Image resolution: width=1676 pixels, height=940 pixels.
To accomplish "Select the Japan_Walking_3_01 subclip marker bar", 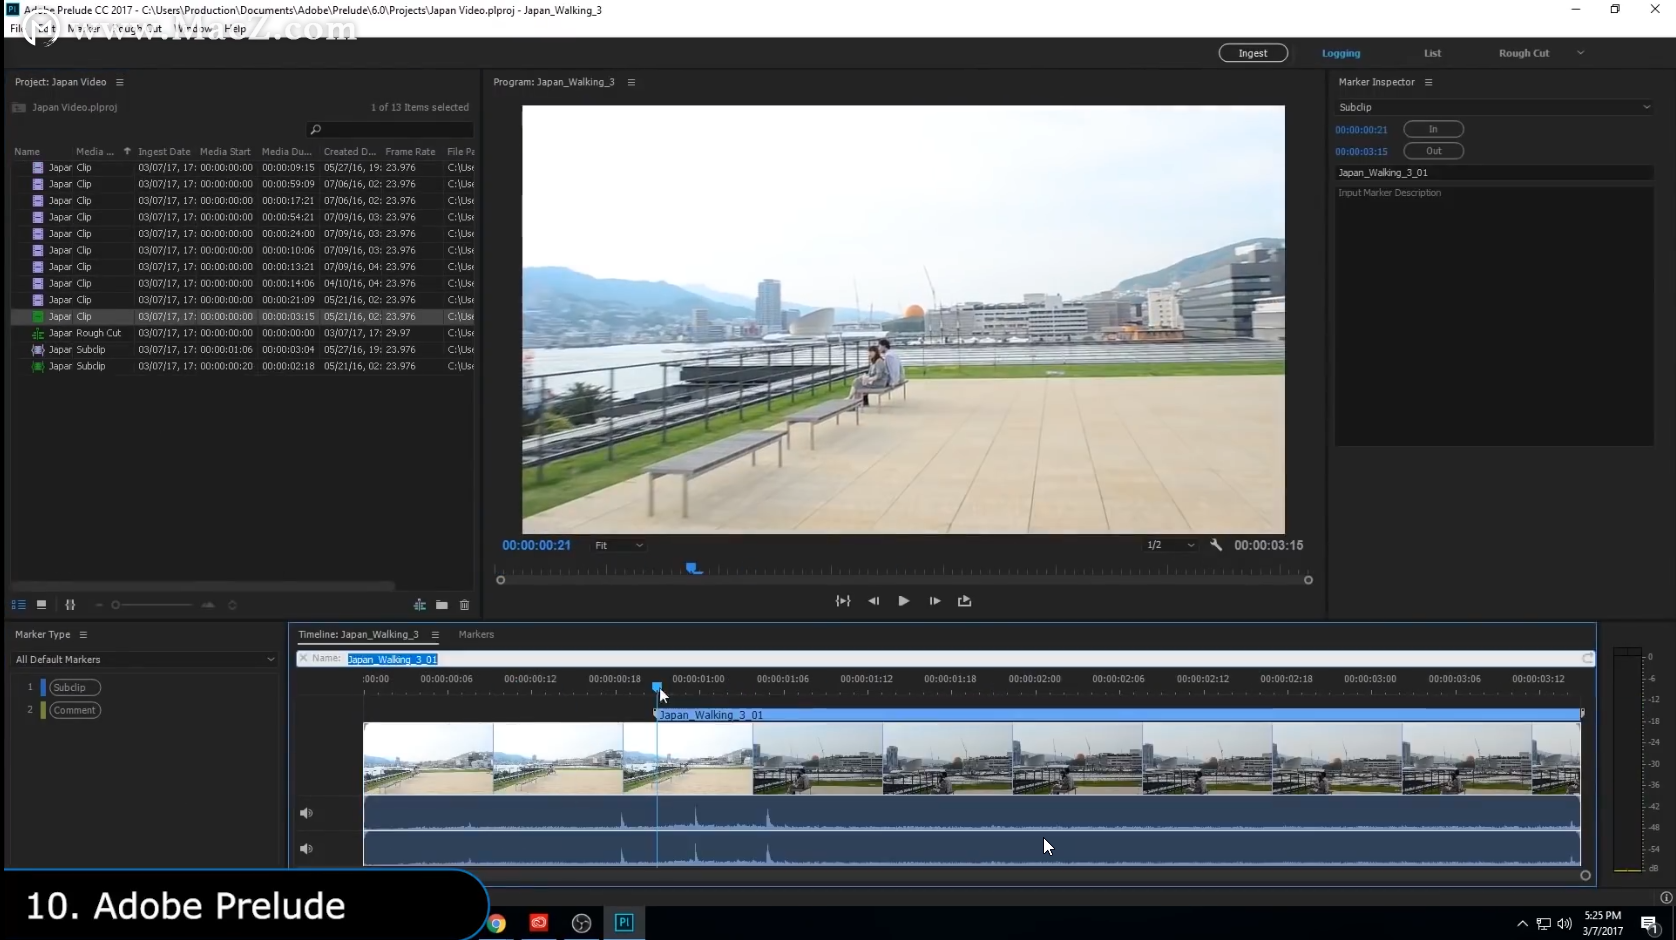I will coord(1117,715).
